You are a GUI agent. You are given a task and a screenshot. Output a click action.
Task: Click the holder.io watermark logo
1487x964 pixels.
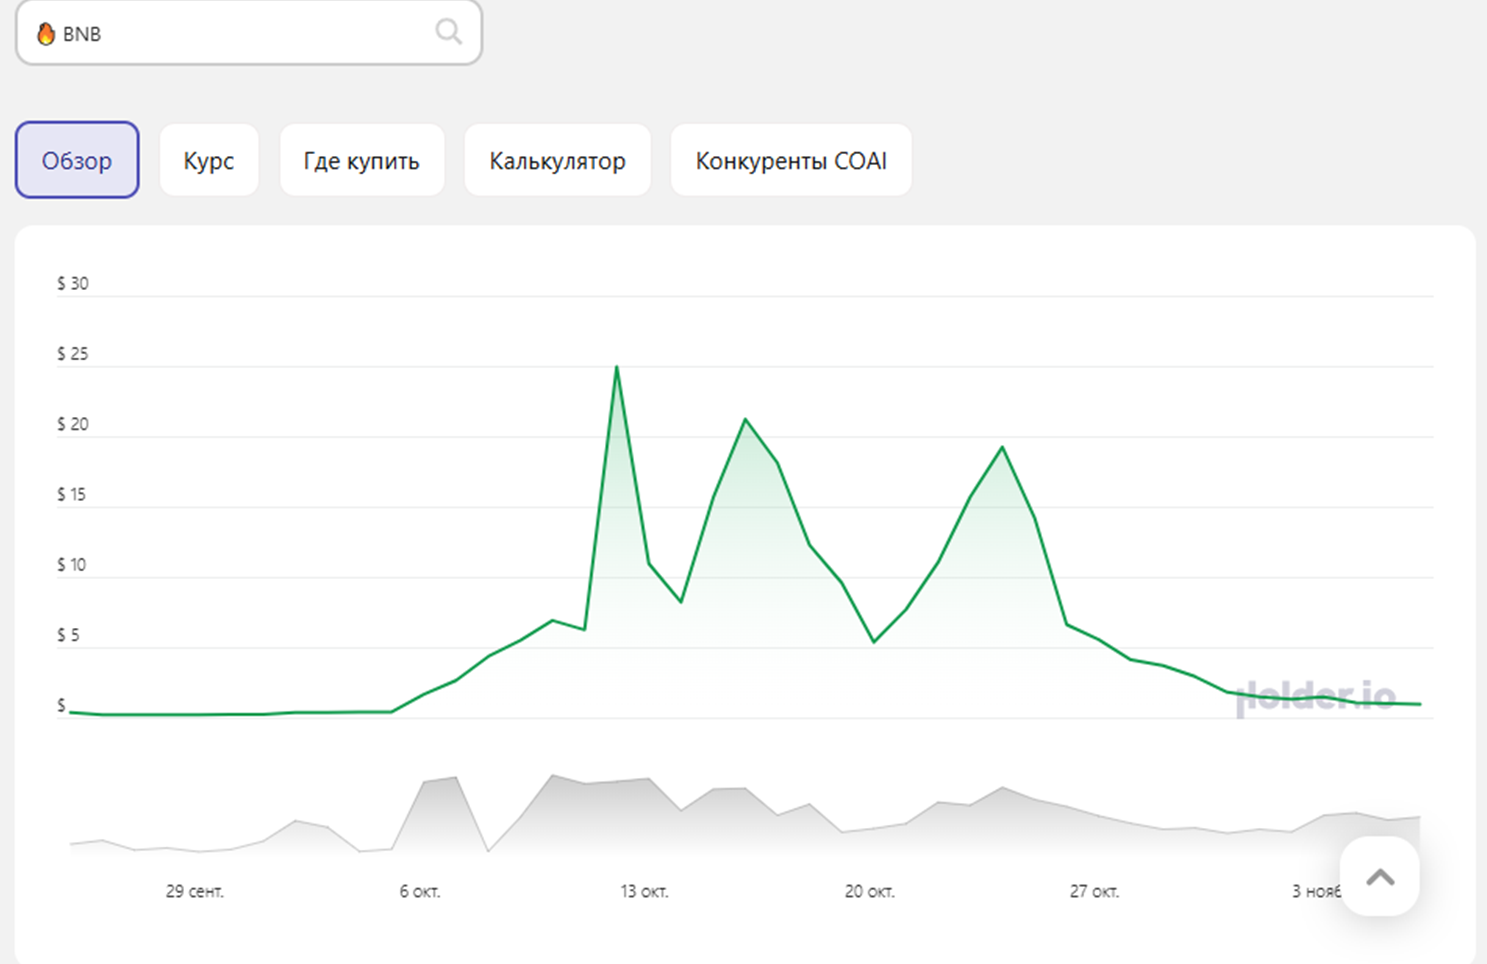coord(1315,696)
